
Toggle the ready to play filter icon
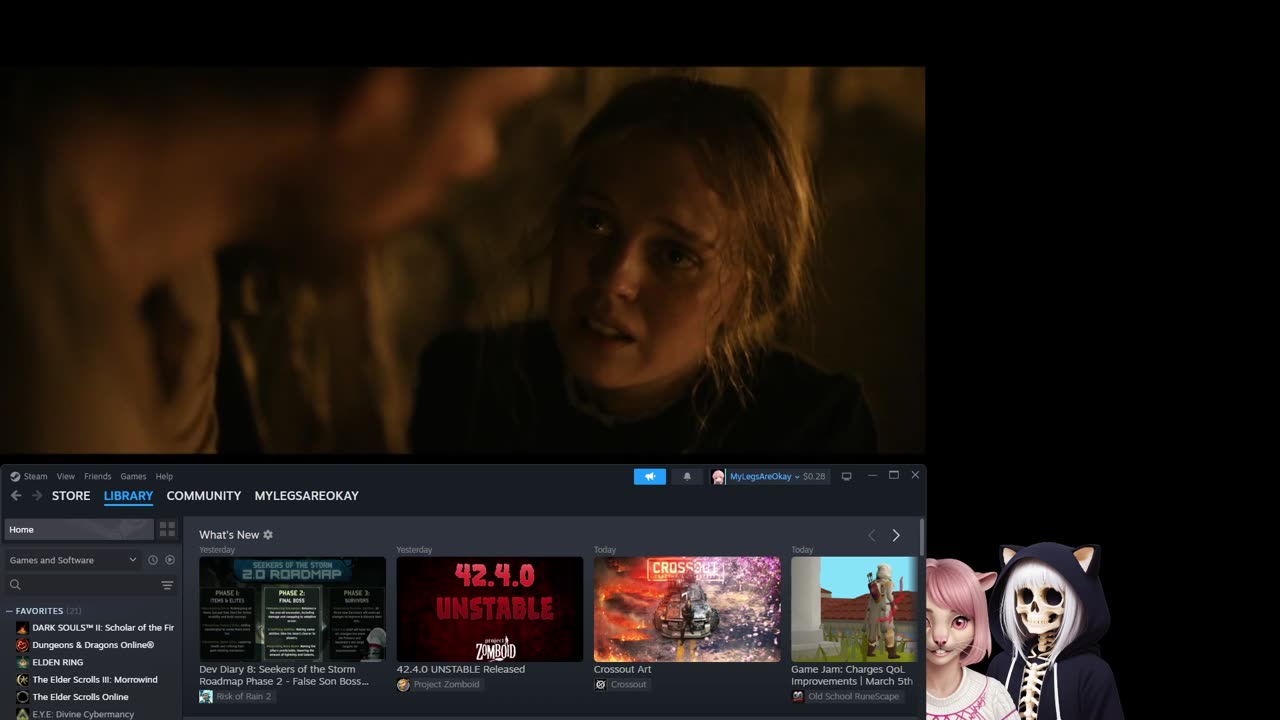pos(170,560)
